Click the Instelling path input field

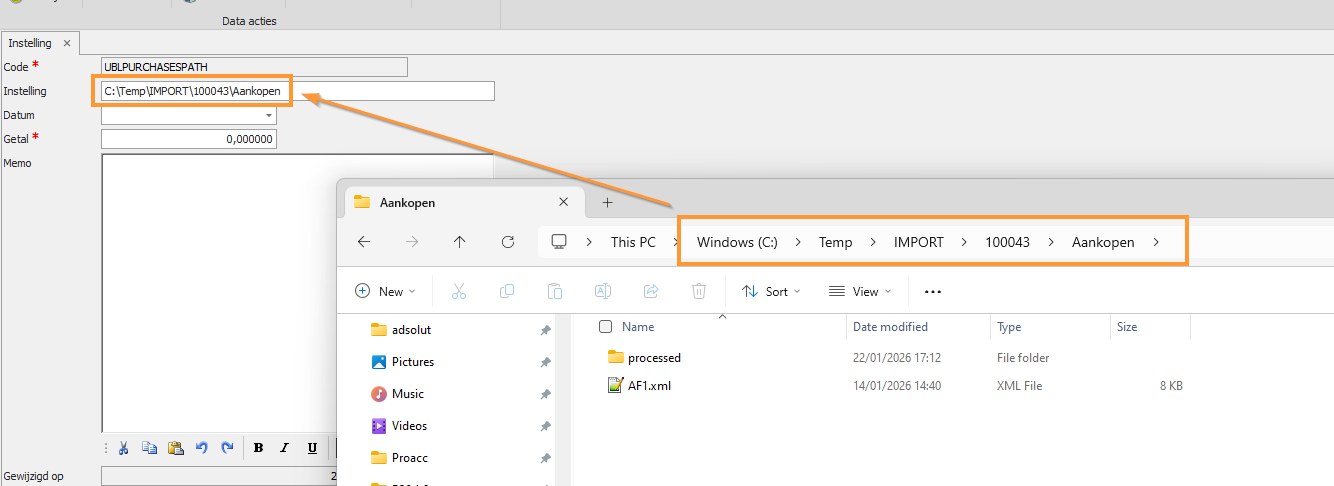(x=390, y=91)
